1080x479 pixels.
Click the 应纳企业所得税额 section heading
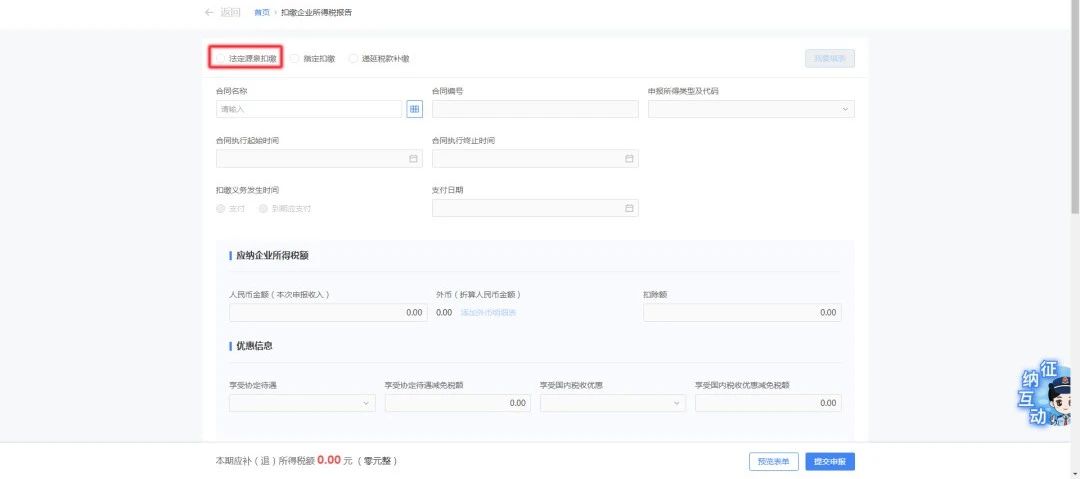272,256
